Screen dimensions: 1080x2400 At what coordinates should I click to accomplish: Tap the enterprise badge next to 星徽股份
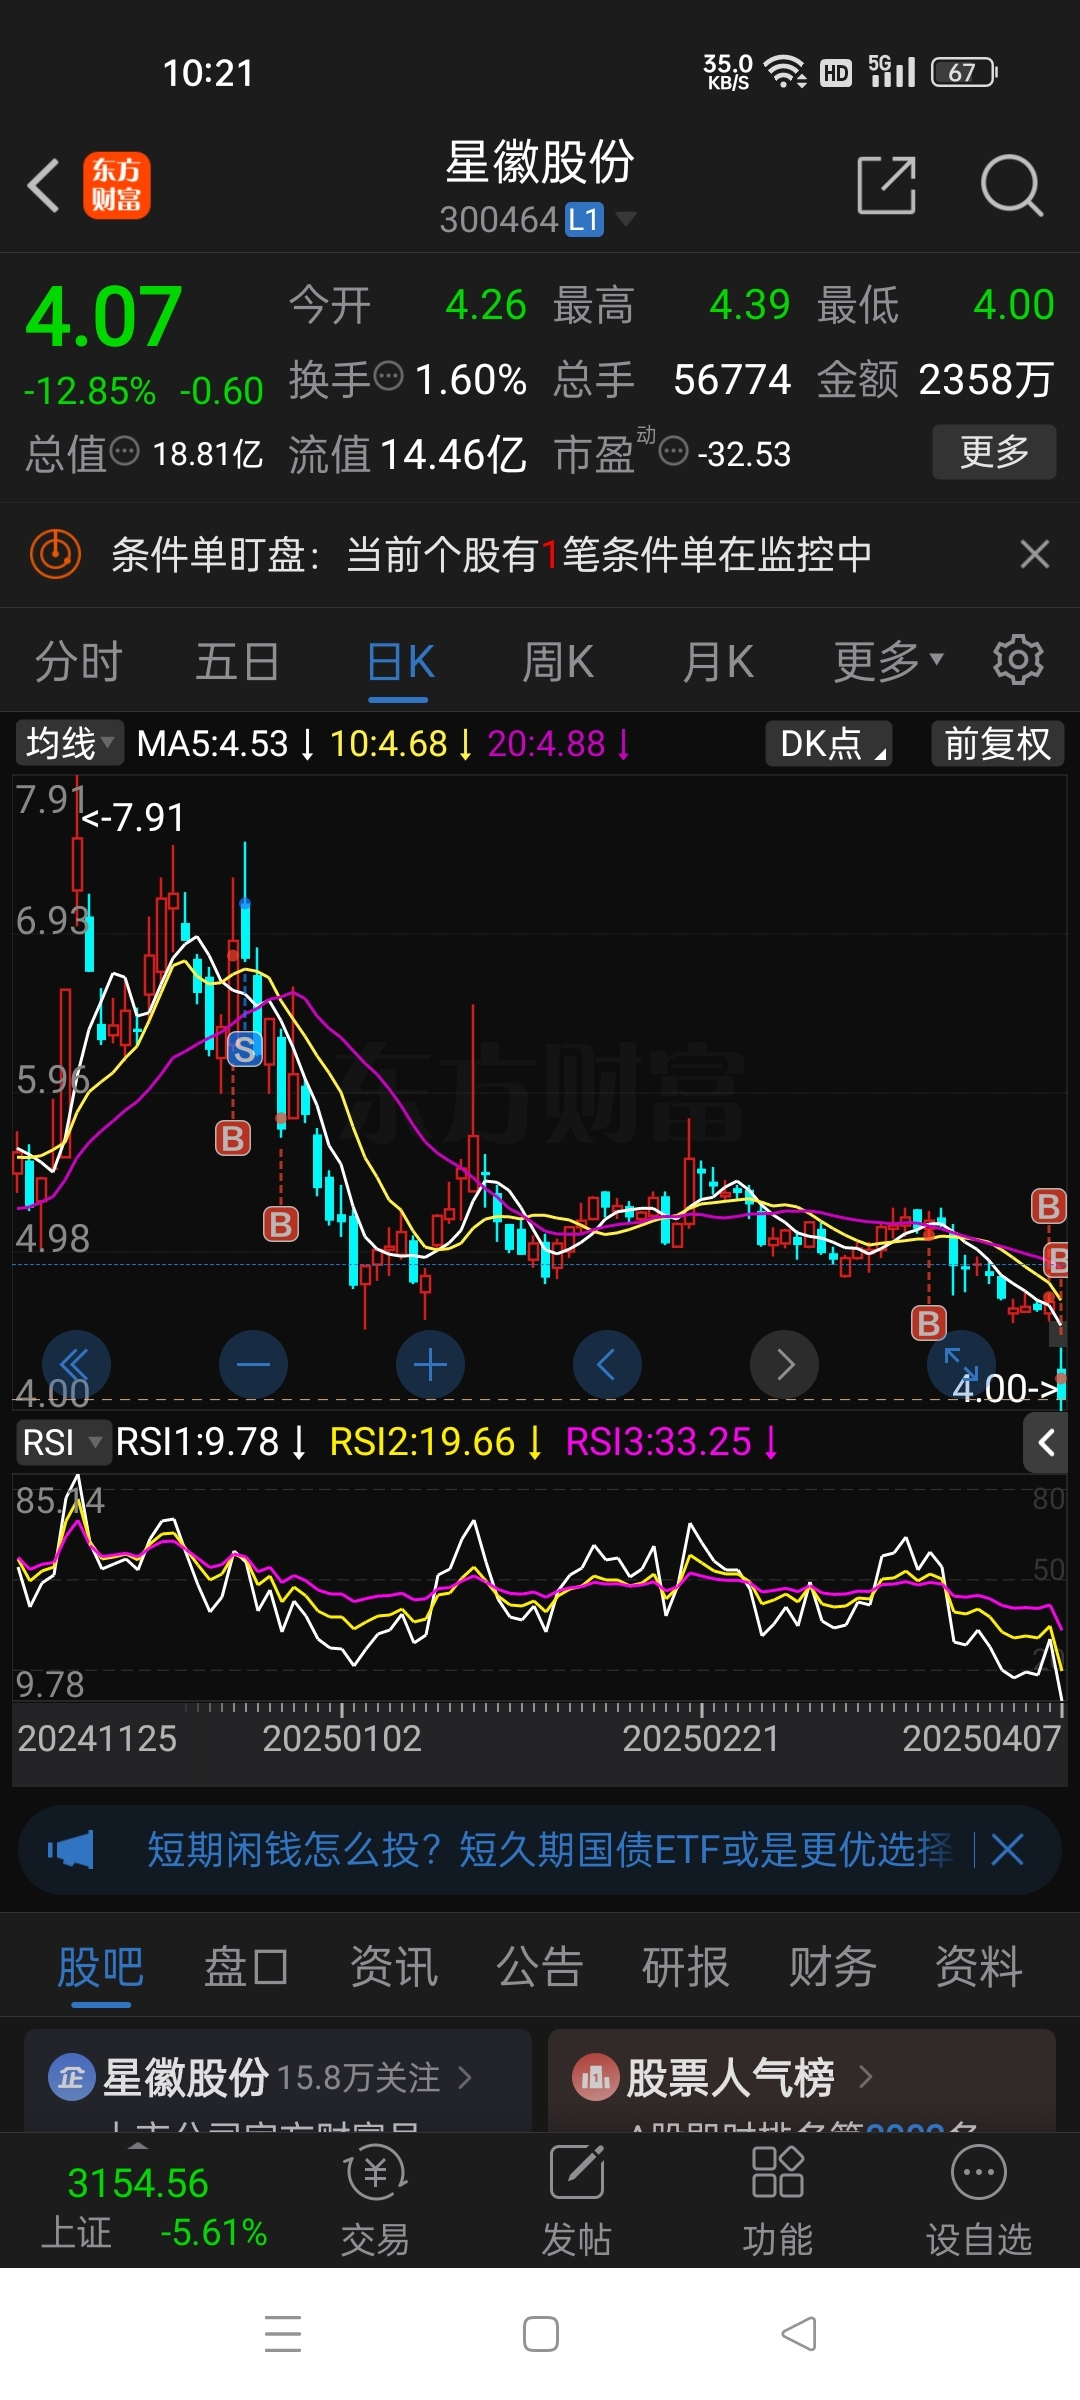(x=71, y=2078)
